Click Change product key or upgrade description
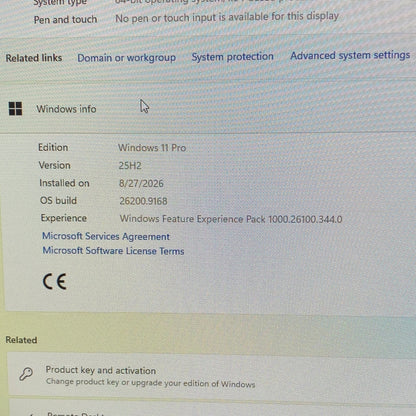Image resolution: width=416 pixels, height=416 pixels. 150,383
